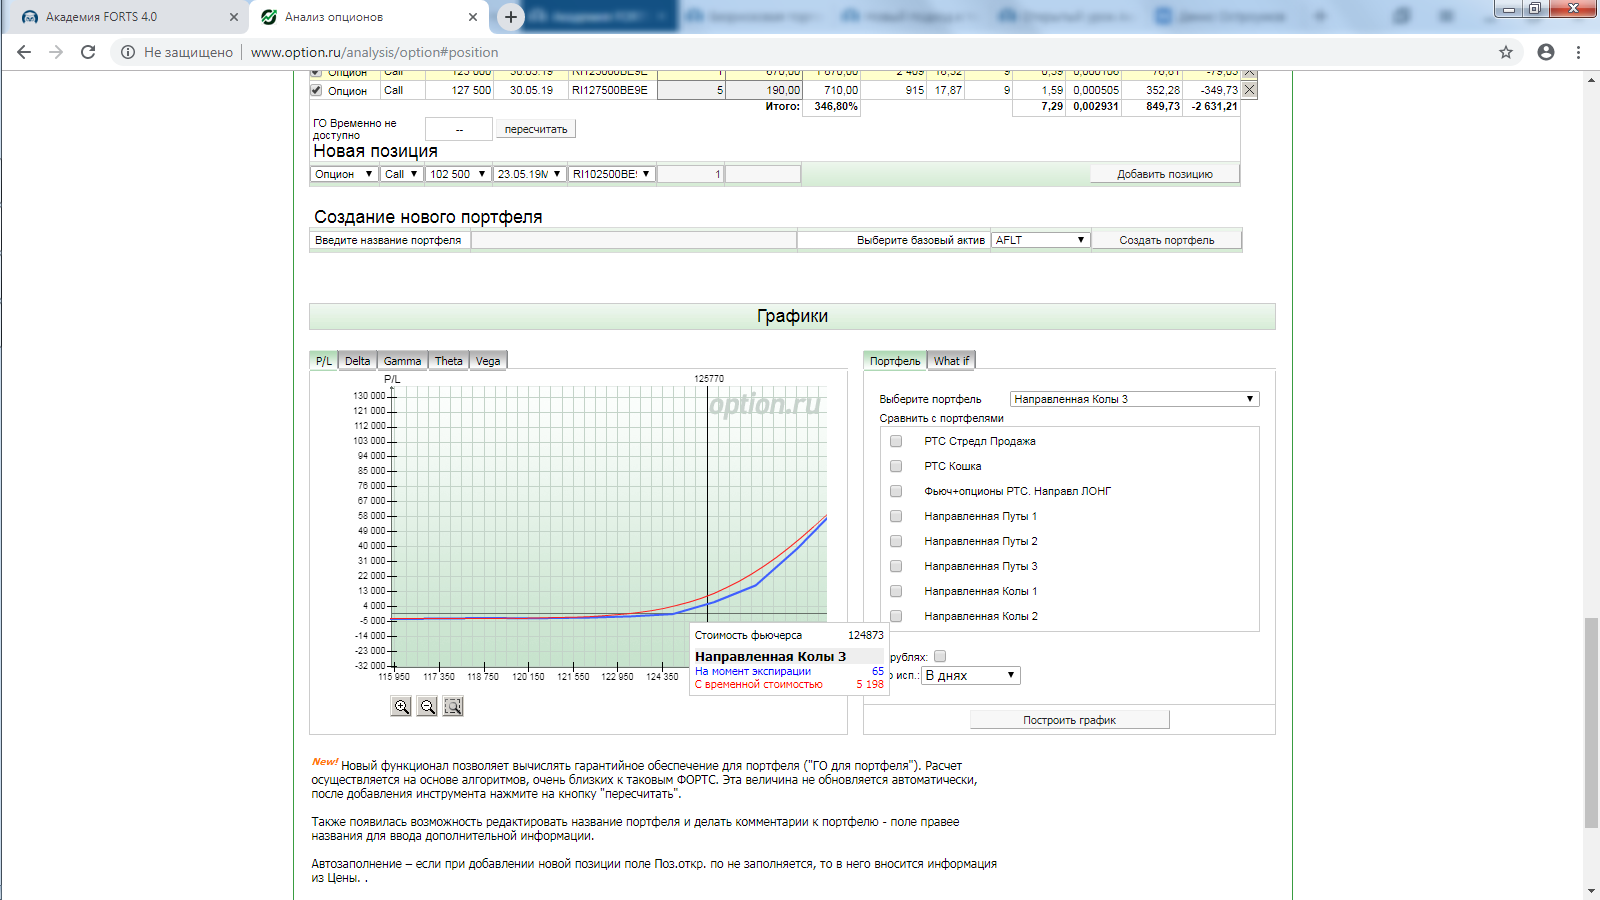Click the Построить график button
The width and height of the screenshot is (1600, 900).
(x=1069, y=720)
